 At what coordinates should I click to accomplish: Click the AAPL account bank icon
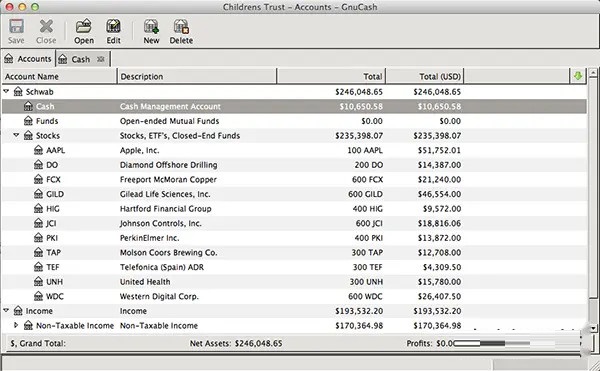coord(38,150)
